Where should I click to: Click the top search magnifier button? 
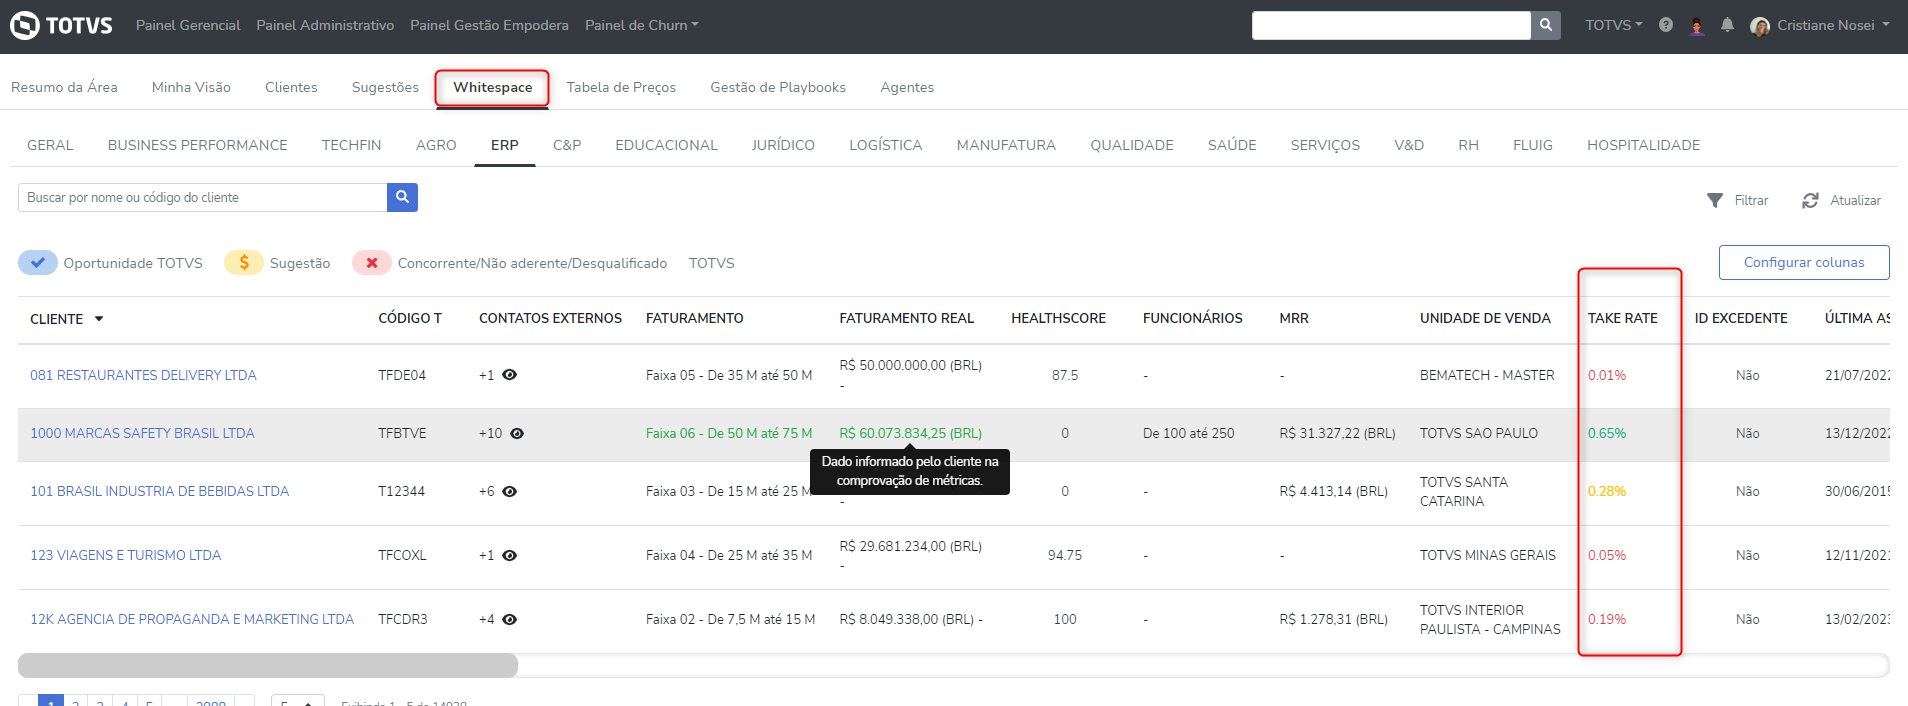coord(1546,25)
